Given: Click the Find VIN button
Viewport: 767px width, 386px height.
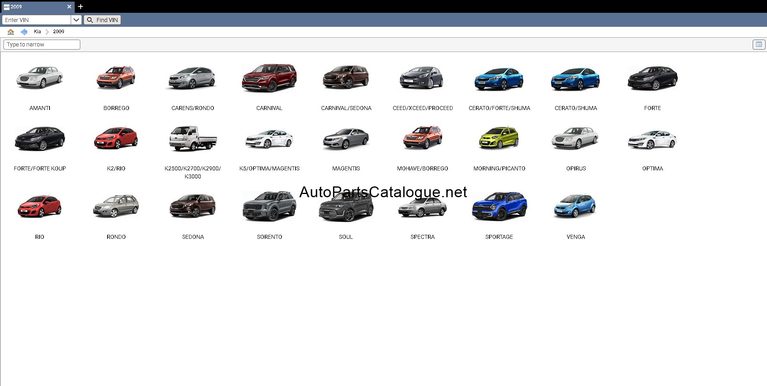Looking at the screenshot, I should pos(102,20).
